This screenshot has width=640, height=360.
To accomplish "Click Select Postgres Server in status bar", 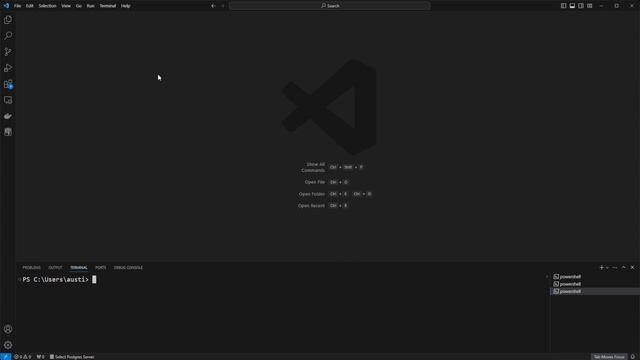I will coord(72,357).
